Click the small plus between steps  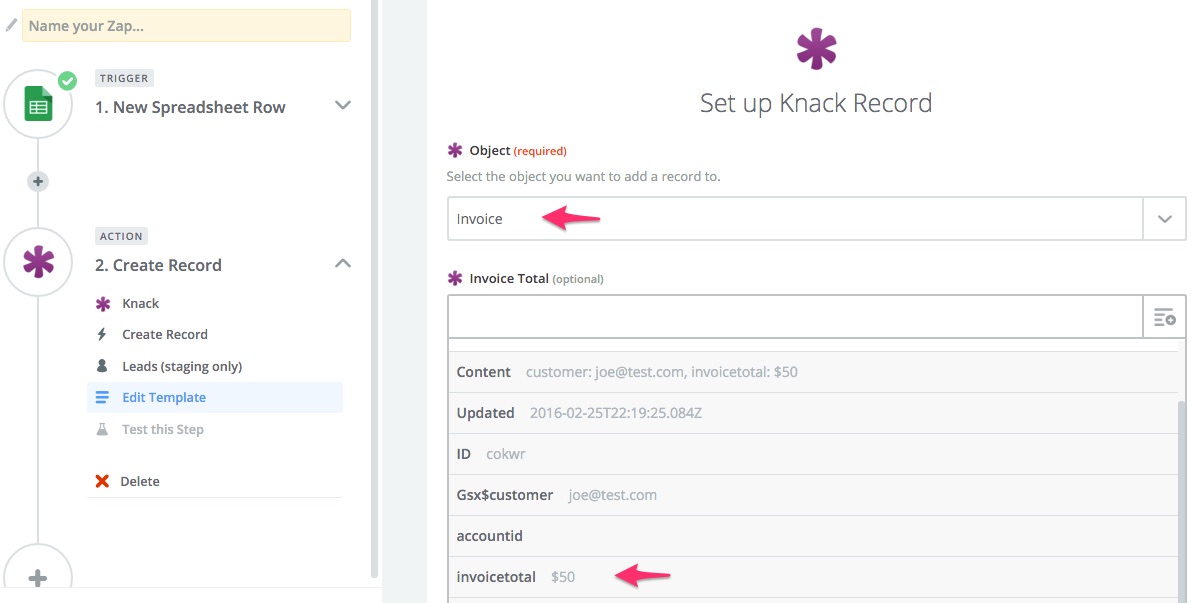(38, 182)
